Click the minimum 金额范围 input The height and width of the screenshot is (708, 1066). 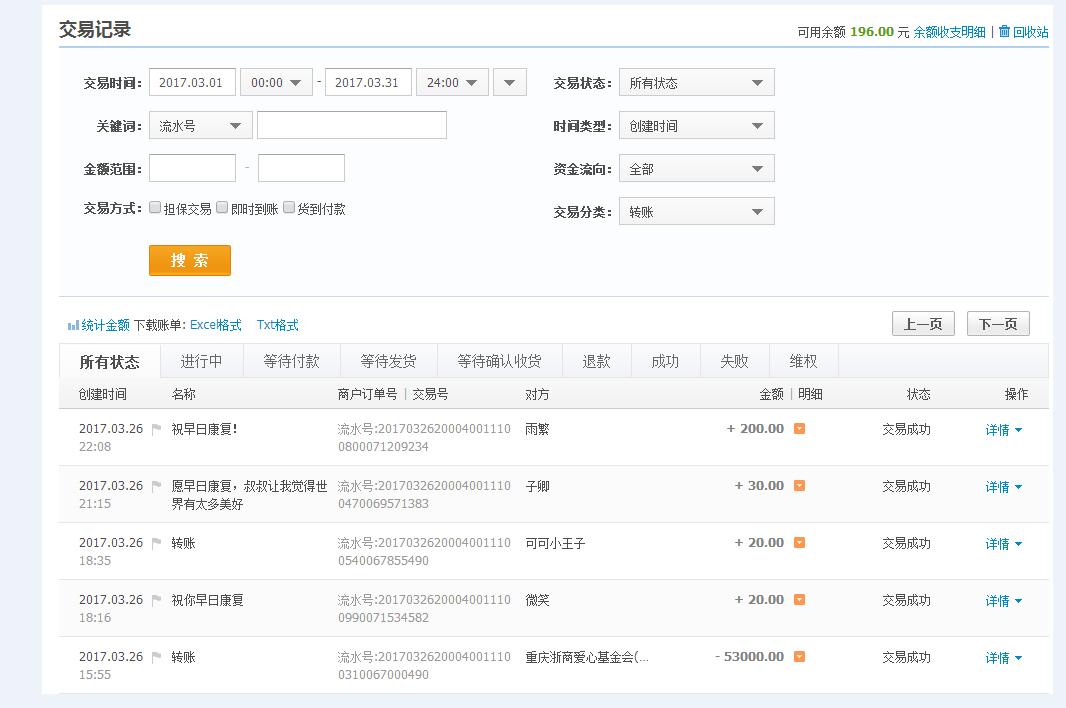click(x=192, y=168)
